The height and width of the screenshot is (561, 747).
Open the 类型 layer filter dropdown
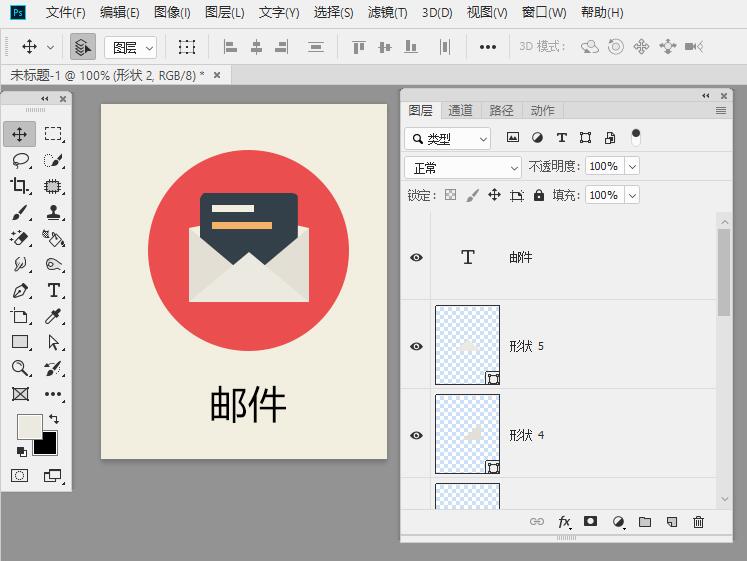pyautogui.click(x=448, y=139)
